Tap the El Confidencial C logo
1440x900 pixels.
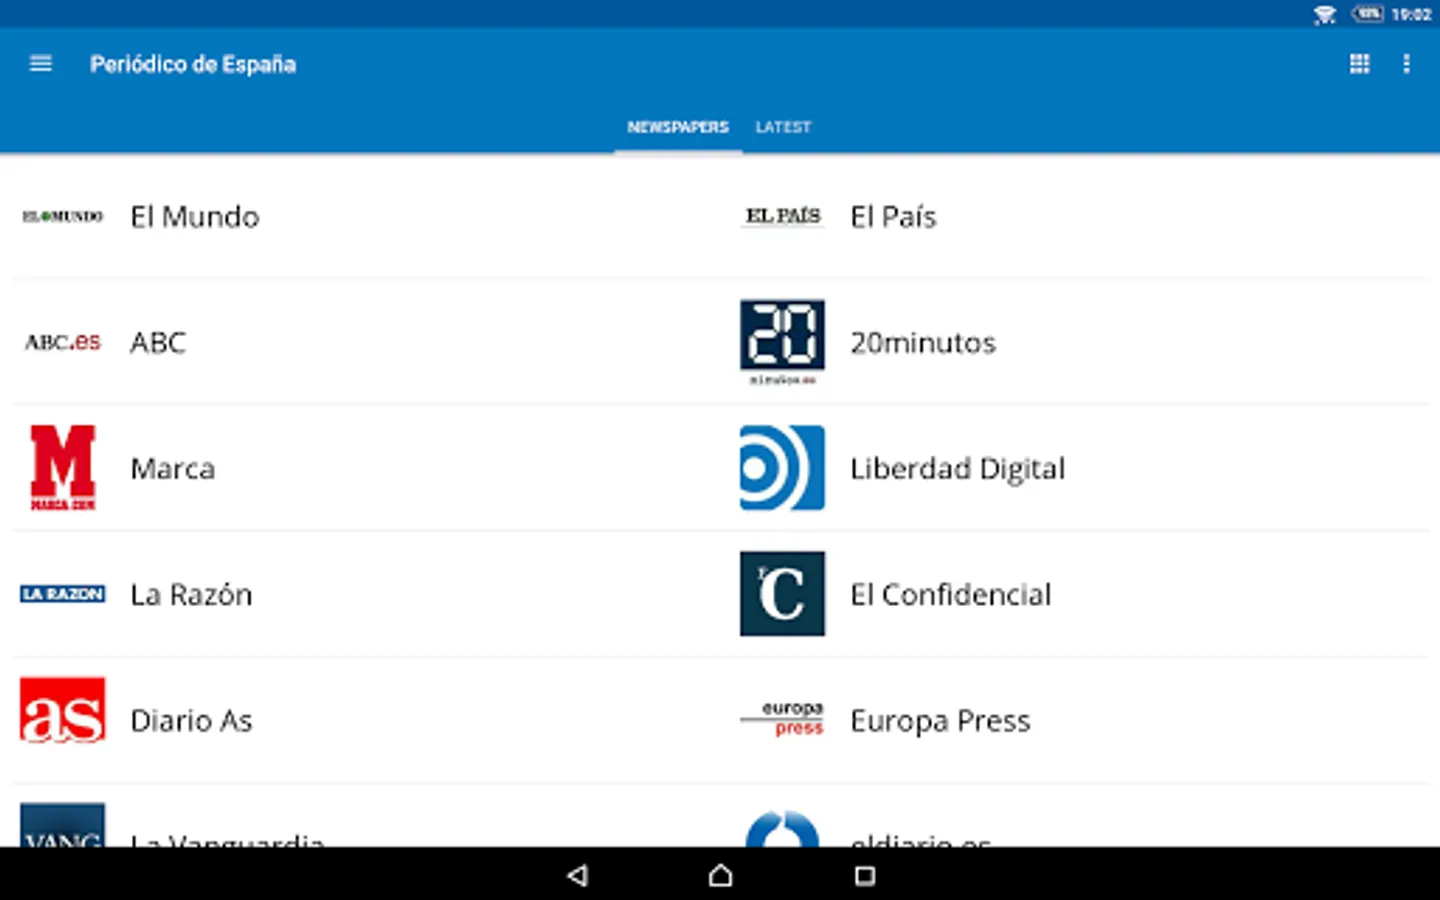[x=783, y=594]
